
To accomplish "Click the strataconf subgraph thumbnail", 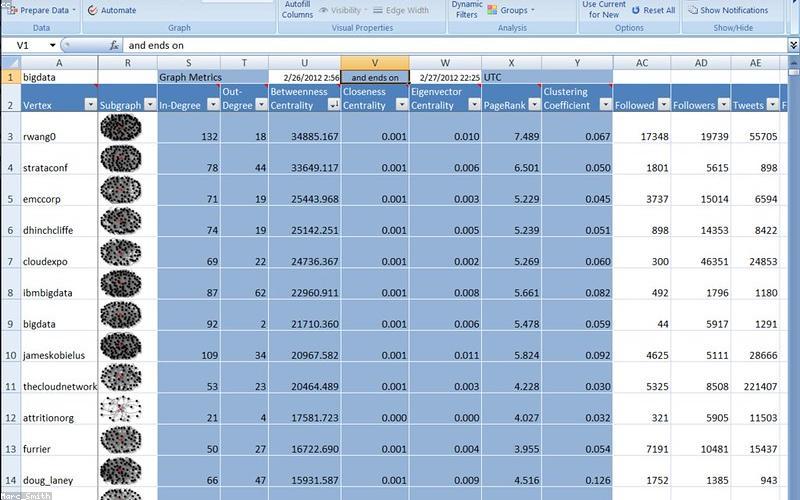I will pyautogui.click(x=121, y=159).
